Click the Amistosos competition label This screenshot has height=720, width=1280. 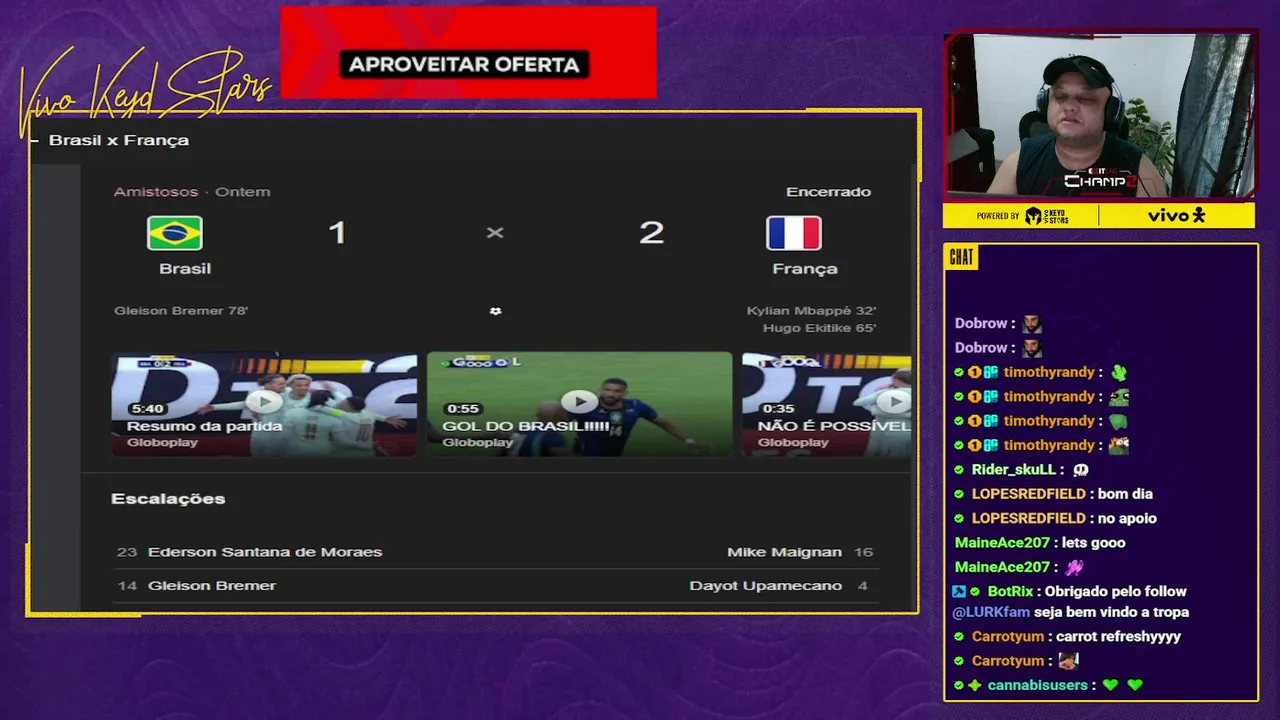pos(156,192)
